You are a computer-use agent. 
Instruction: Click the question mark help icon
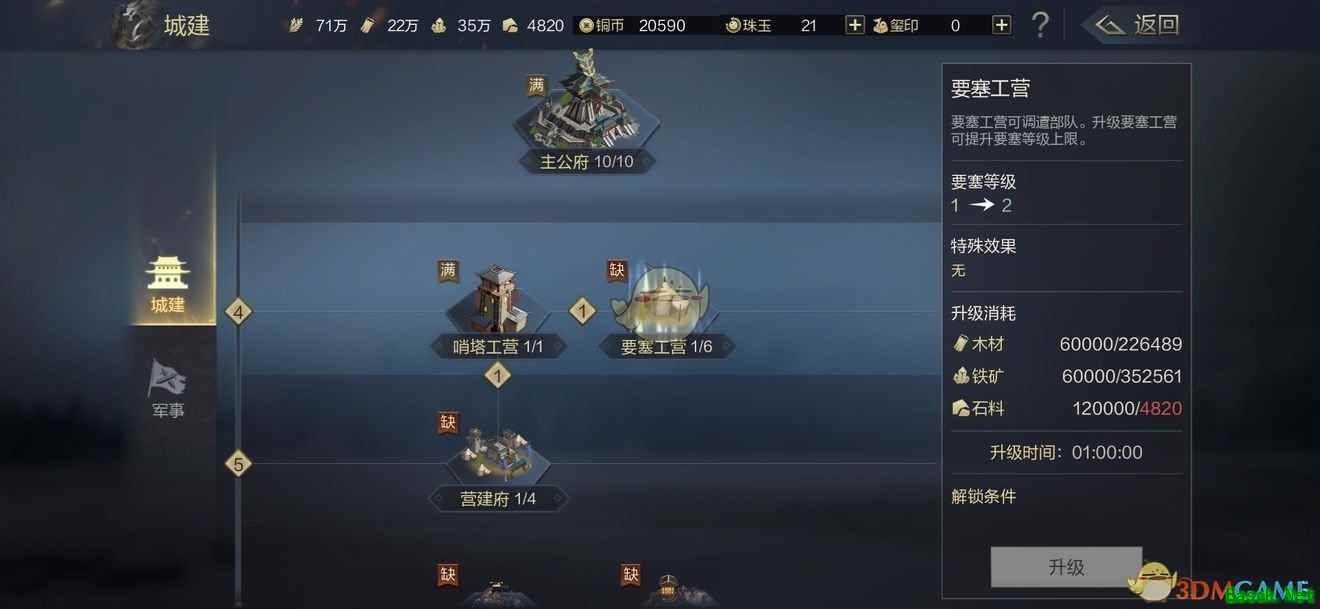(x=1040, y=25)
